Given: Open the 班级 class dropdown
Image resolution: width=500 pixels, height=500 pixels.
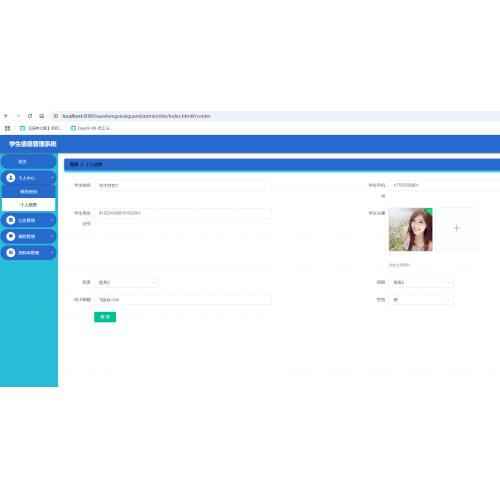Looking at the screenshot, I should tap(421, 282).
